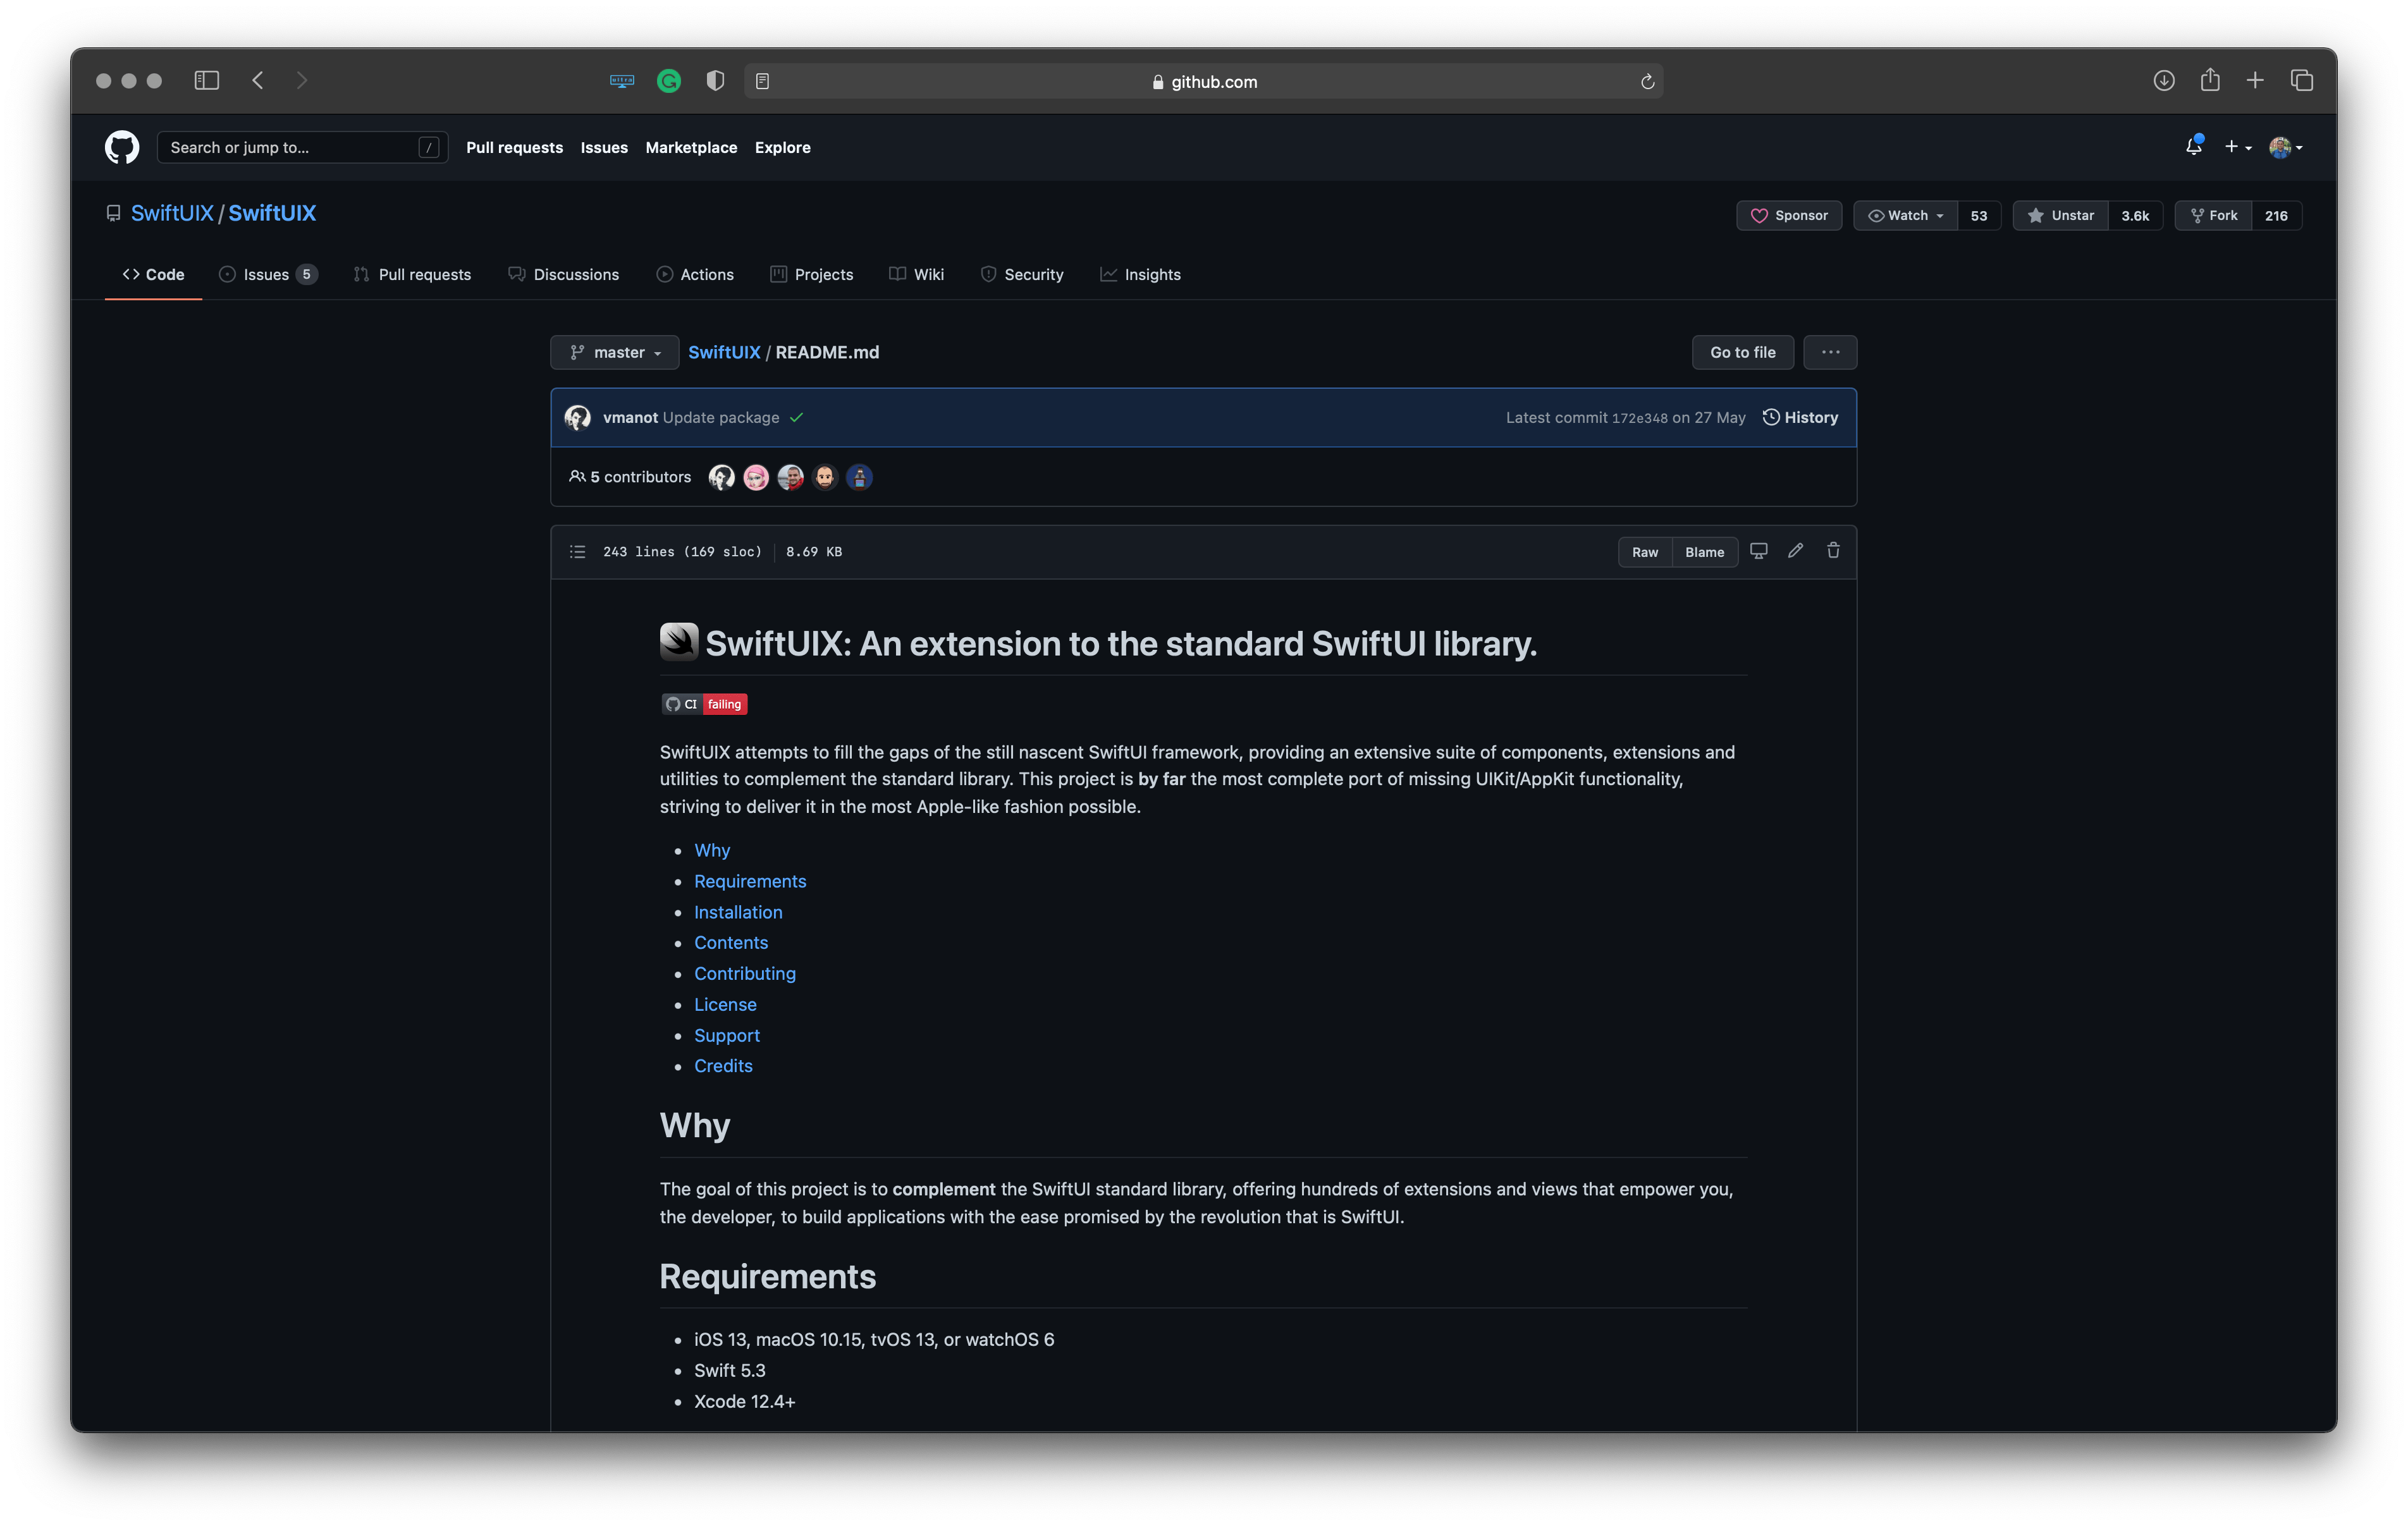Open the 3.6k stargazers count
This screenshot has width=2408, height=1526.
click(2134, 215)
